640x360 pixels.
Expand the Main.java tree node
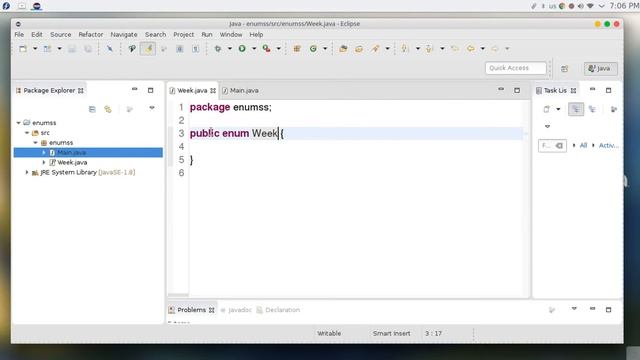(x=44, y=153)
